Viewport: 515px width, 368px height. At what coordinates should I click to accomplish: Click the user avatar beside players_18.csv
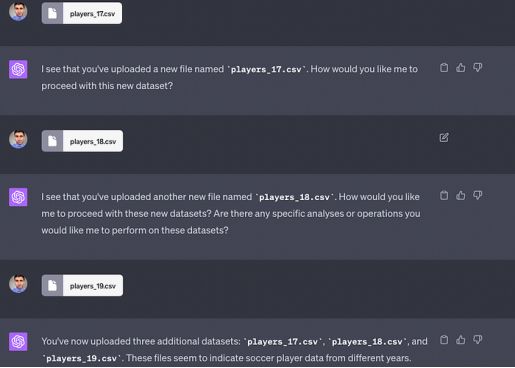point(18,139)
